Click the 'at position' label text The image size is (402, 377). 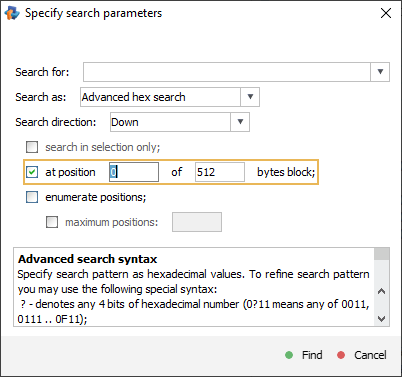[x=70, y=172]
